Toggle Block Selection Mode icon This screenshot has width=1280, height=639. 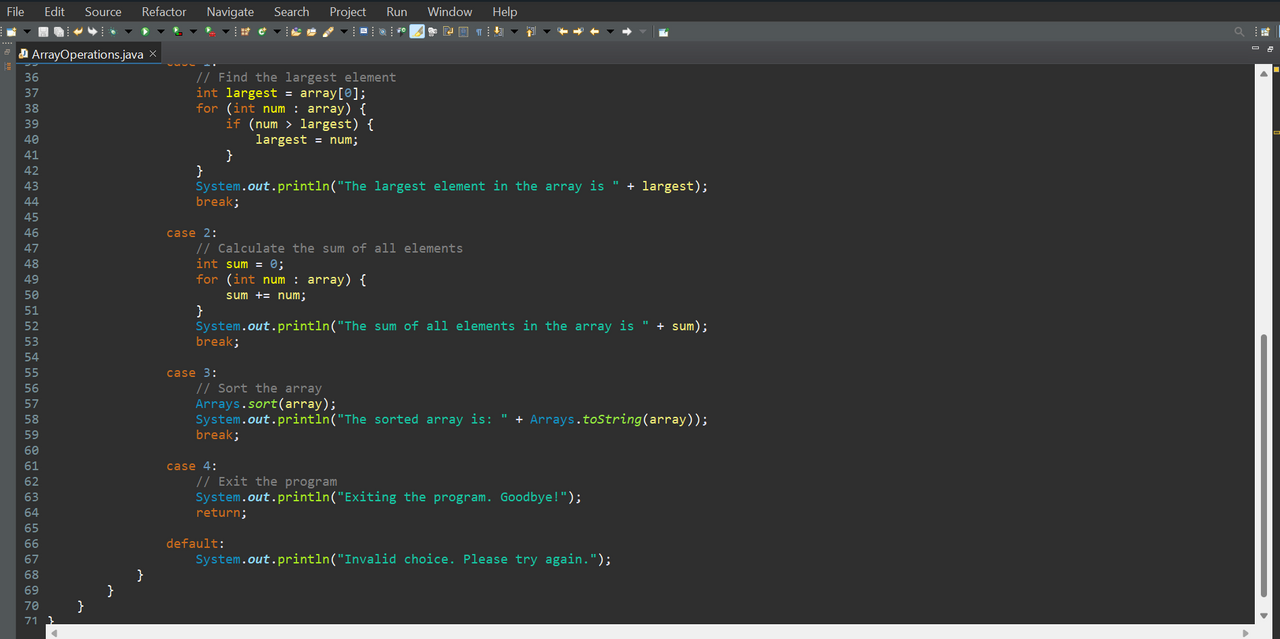[x=462, y=32]
